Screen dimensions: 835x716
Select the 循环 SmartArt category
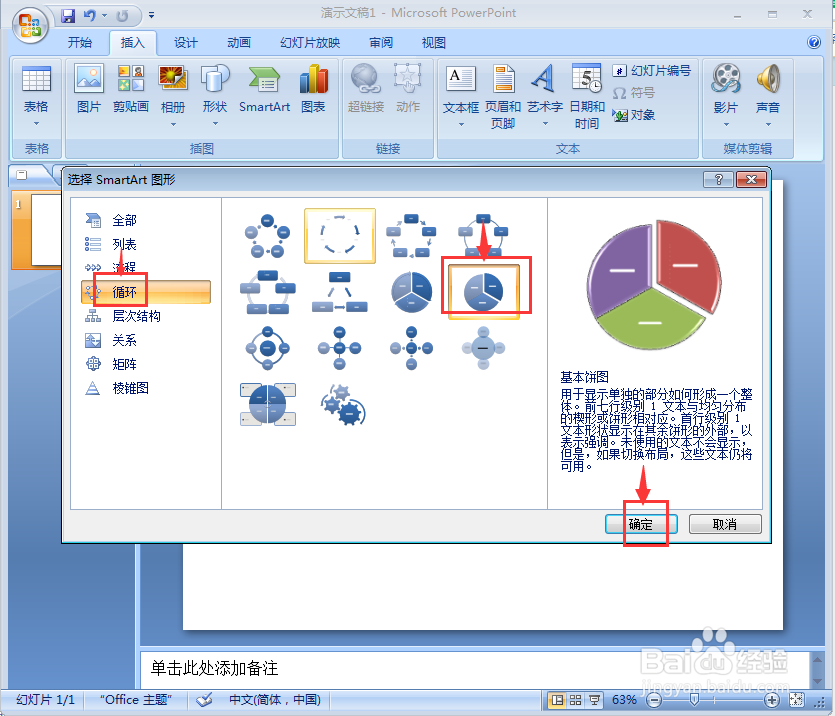tap(146, 292)
